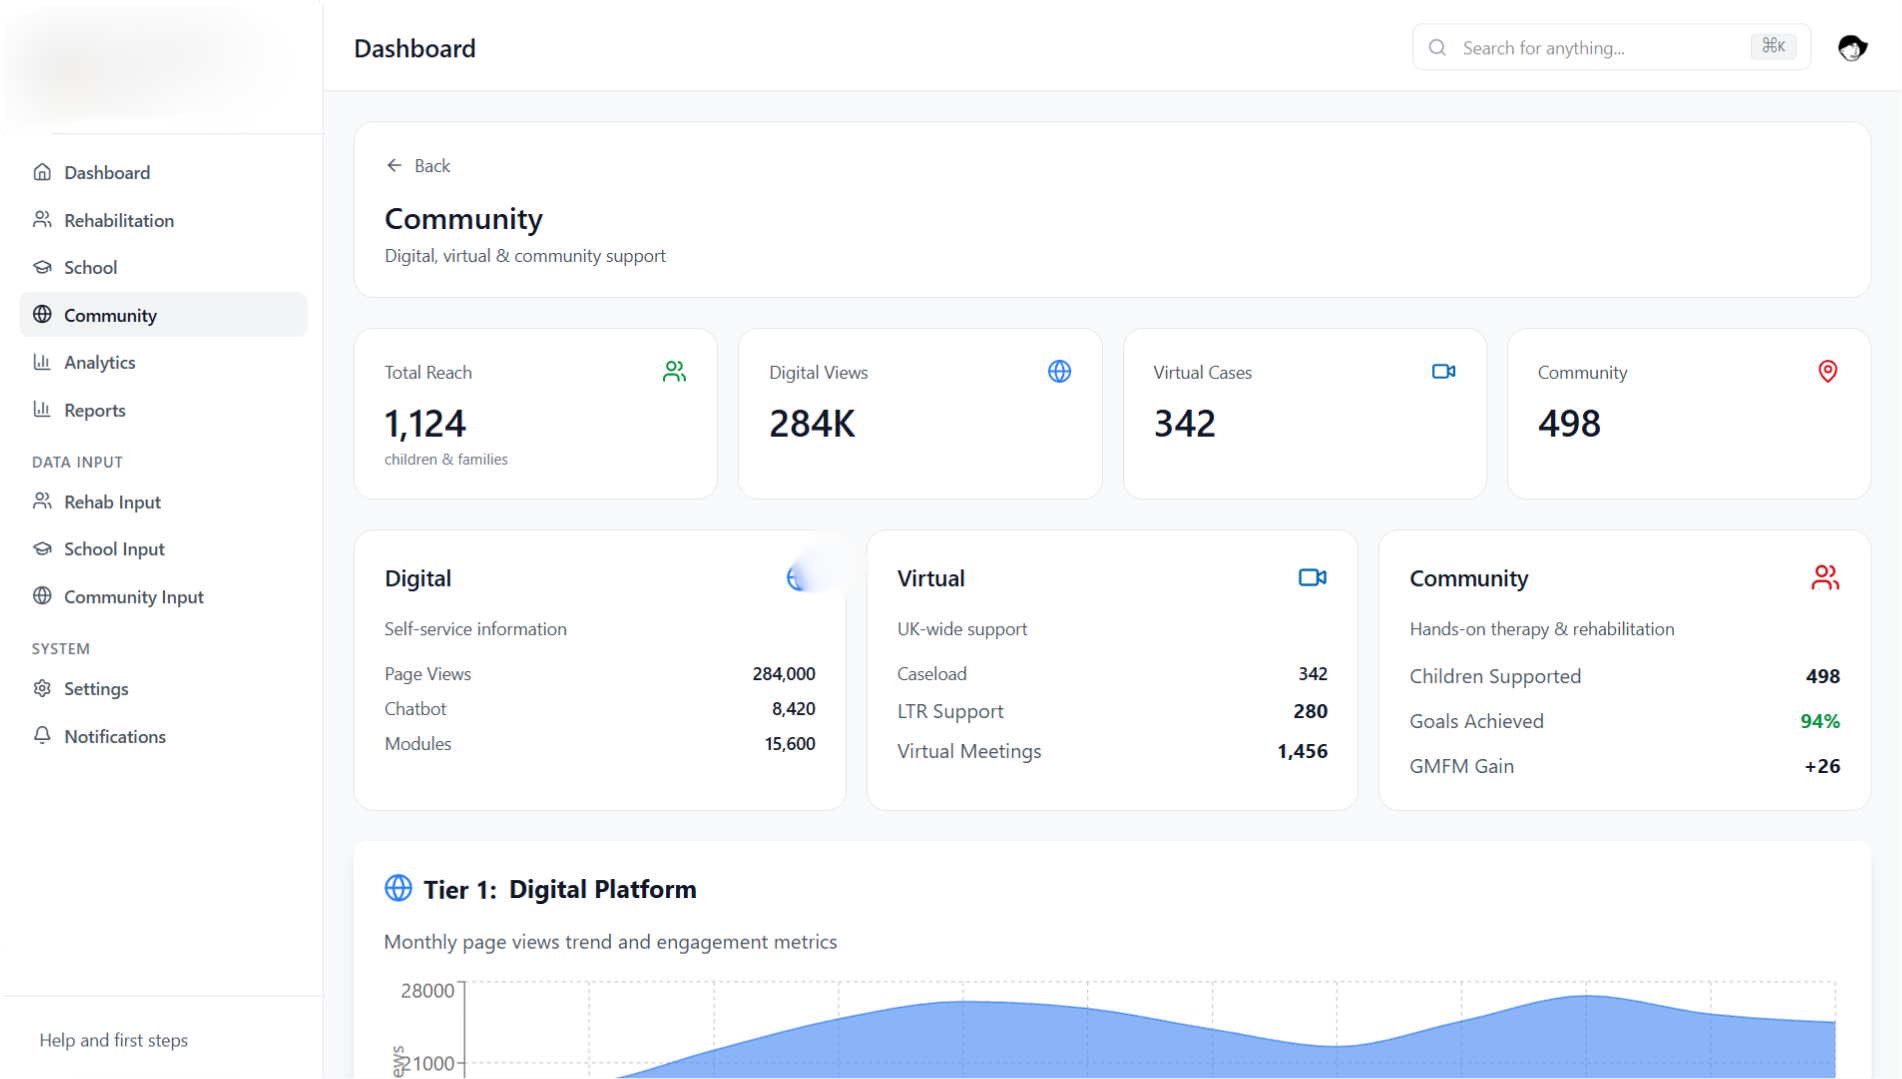Open Community Input data entry
Image resolution: width=1902 pixels, height=1079 pixels.
click(133, 597)
